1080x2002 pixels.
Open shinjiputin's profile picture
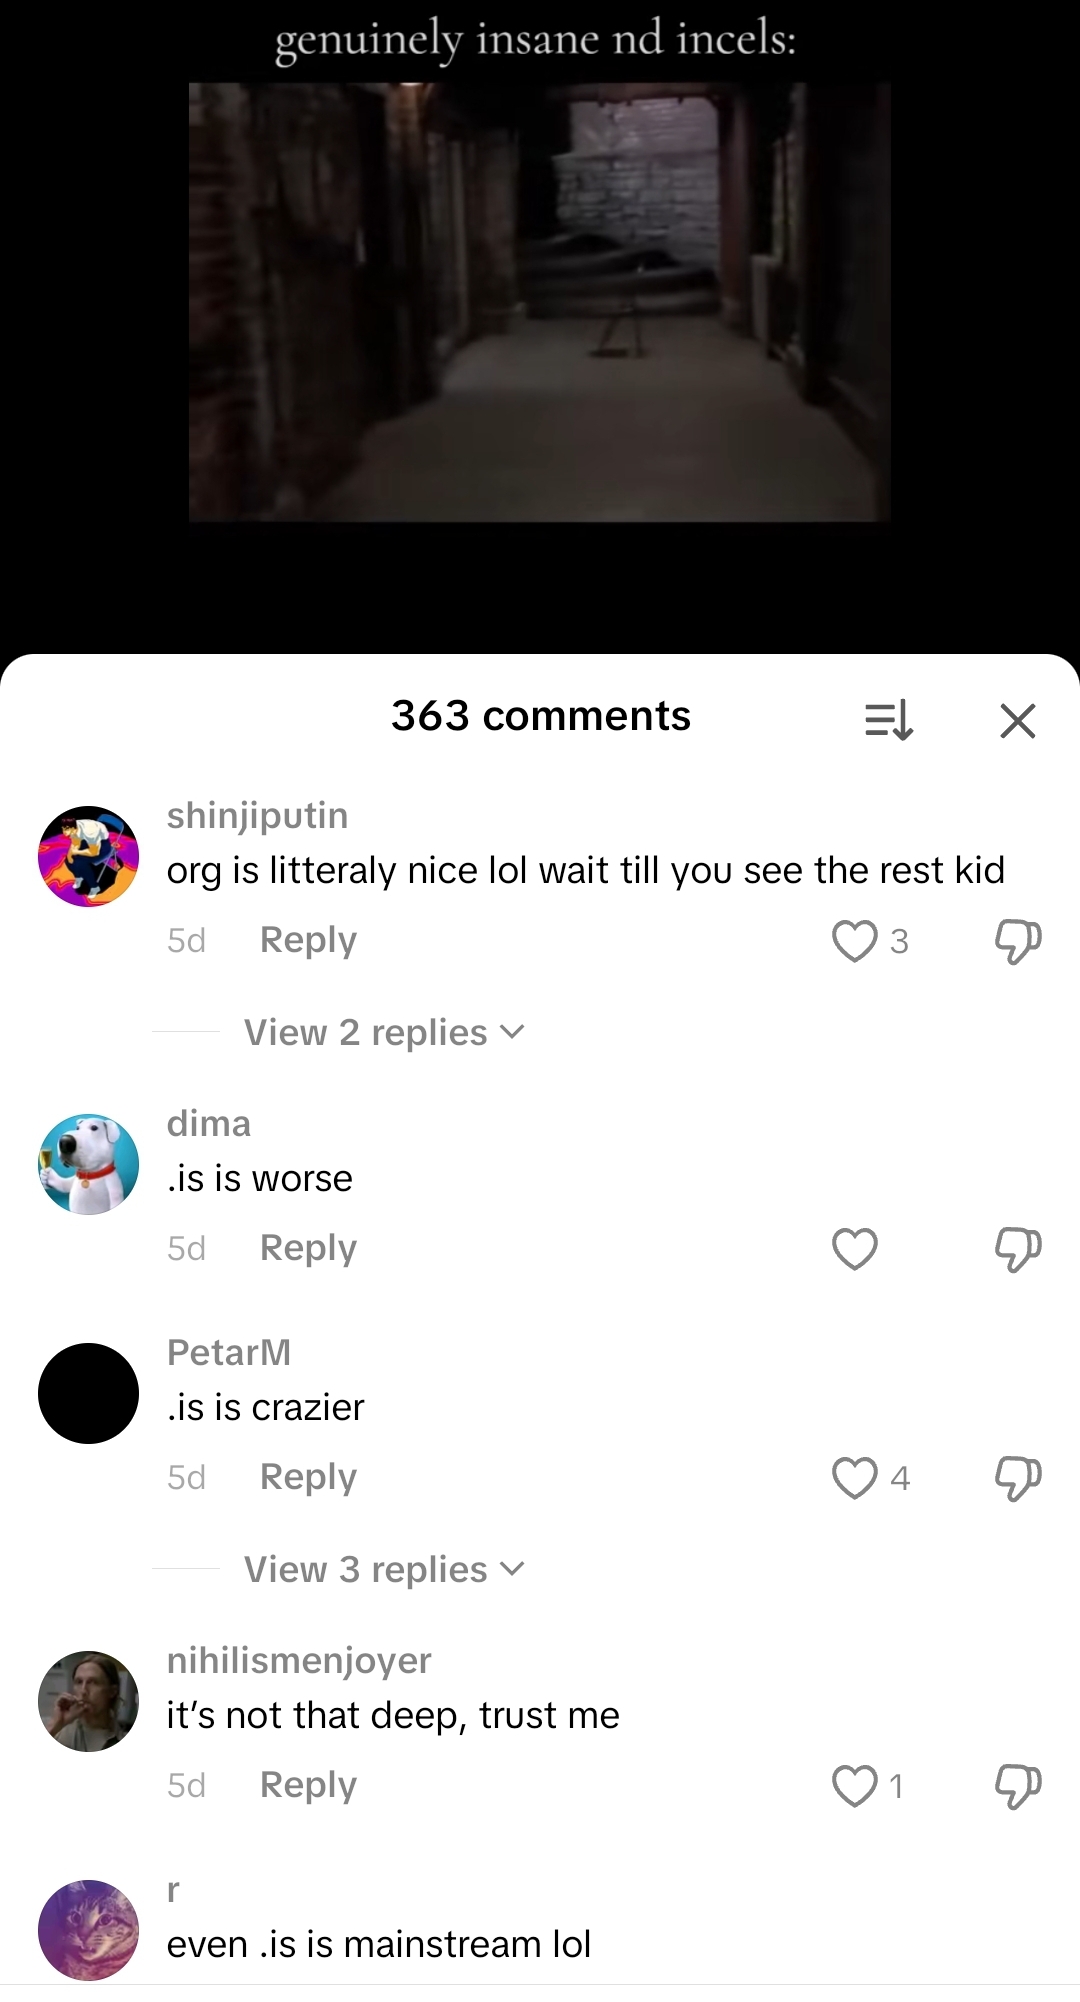coord(88,856)
